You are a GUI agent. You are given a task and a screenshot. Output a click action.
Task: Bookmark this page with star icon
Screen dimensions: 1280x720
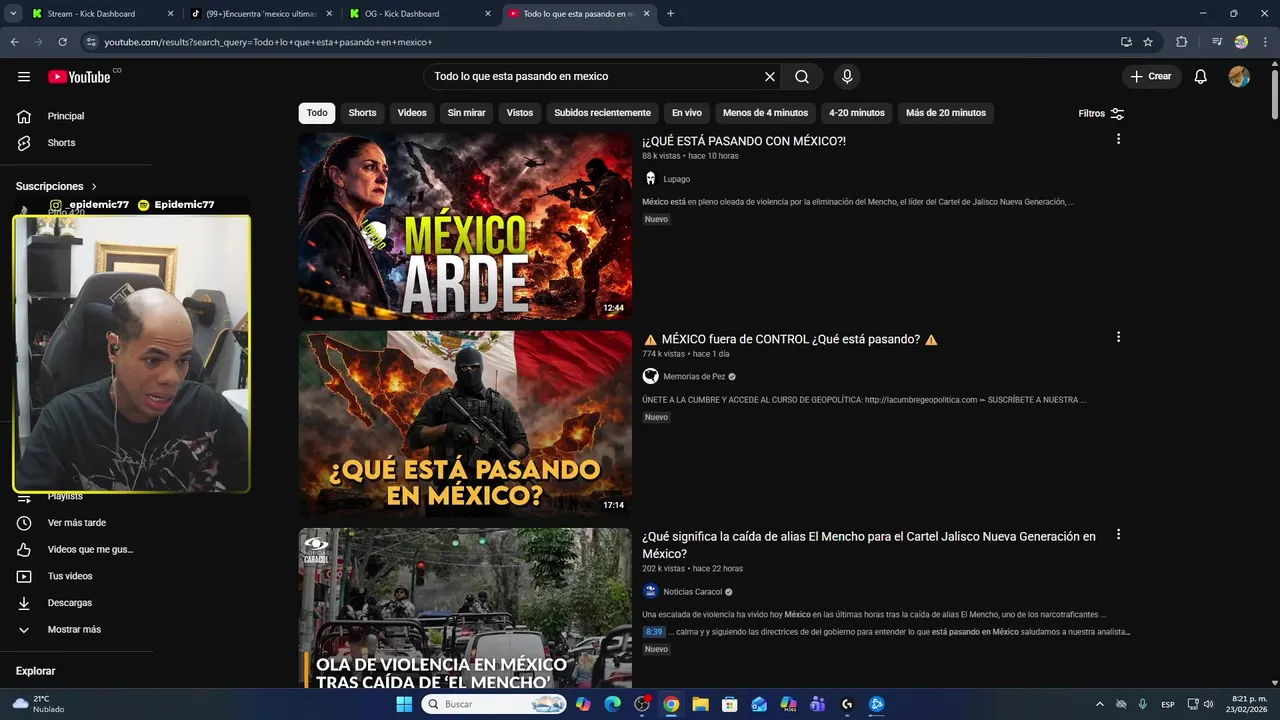[1148, 42]
